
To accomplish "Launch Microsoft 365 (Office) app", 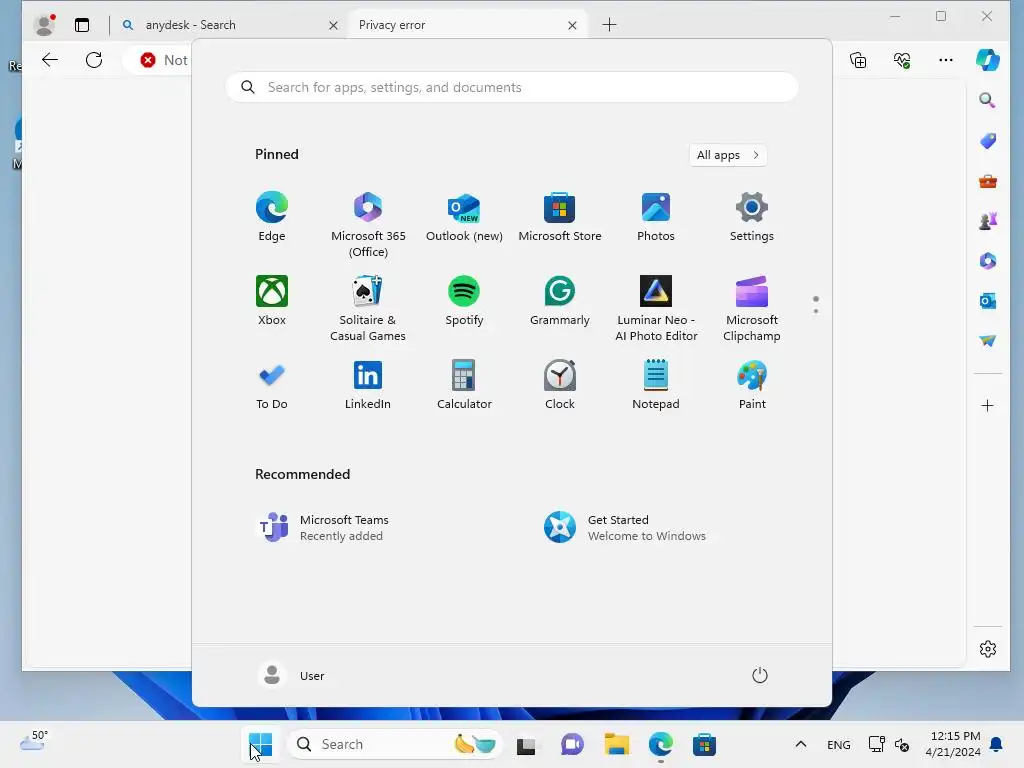I will tap(368, 225).
